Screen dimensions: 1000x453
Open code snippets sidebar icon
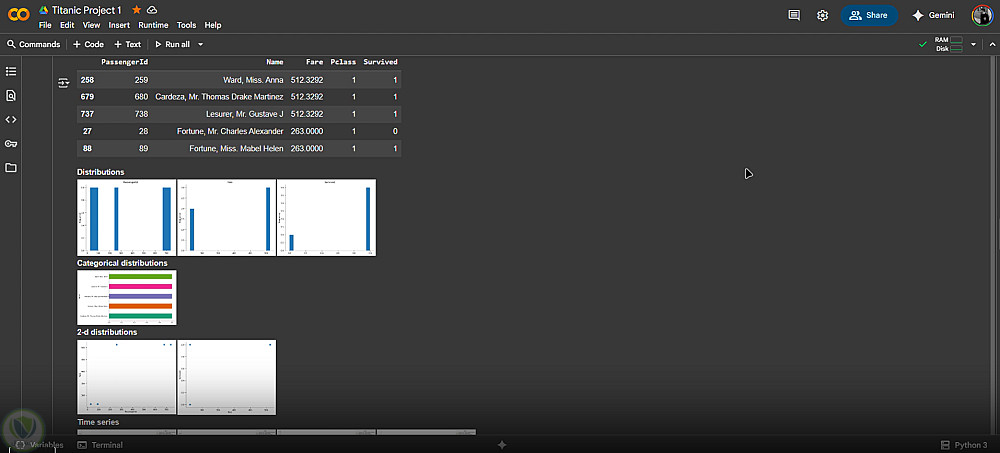(11, 119)
